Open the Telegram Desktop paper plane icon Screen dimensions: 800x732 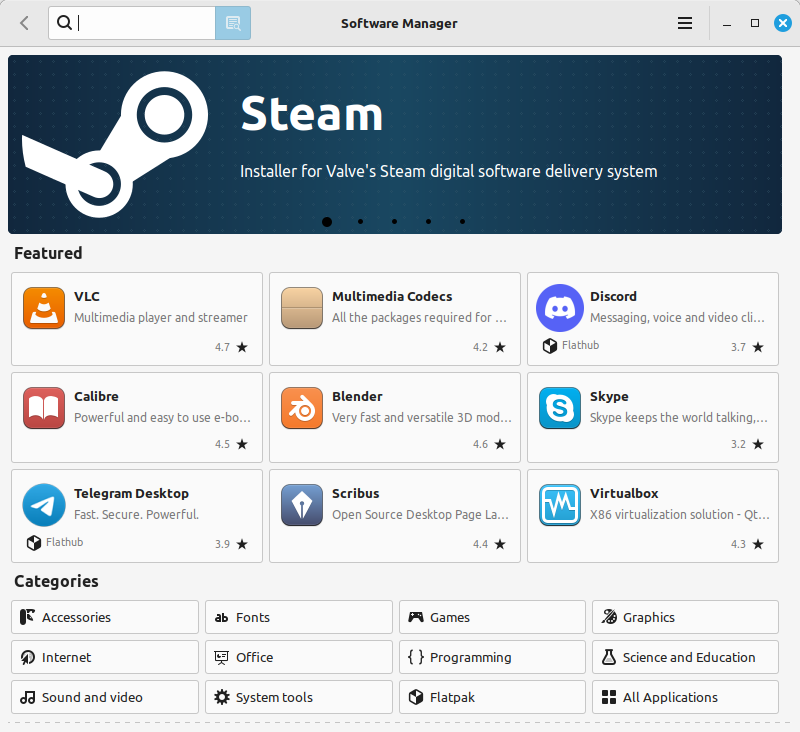pos(43,505)
